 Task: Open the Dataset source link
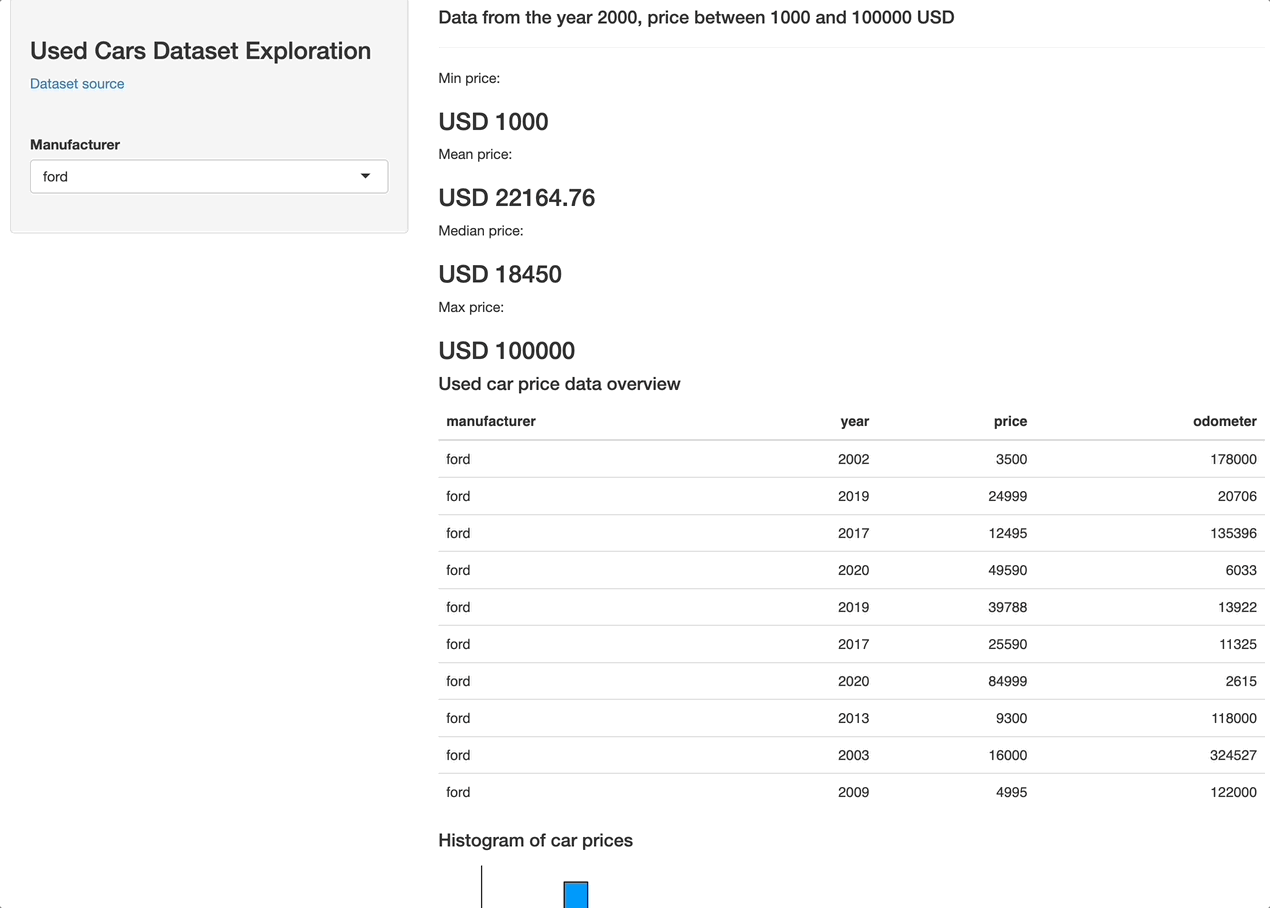coord(77,84)
